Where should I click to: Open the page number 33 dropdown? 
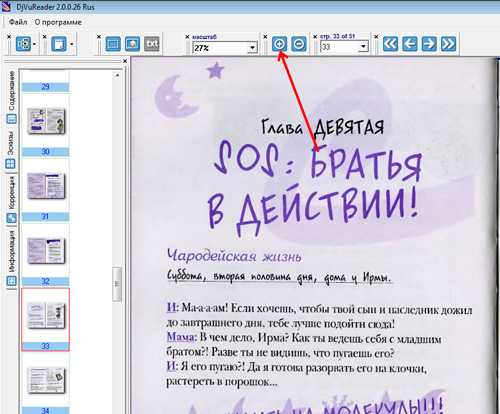click(x=363, y=47)
